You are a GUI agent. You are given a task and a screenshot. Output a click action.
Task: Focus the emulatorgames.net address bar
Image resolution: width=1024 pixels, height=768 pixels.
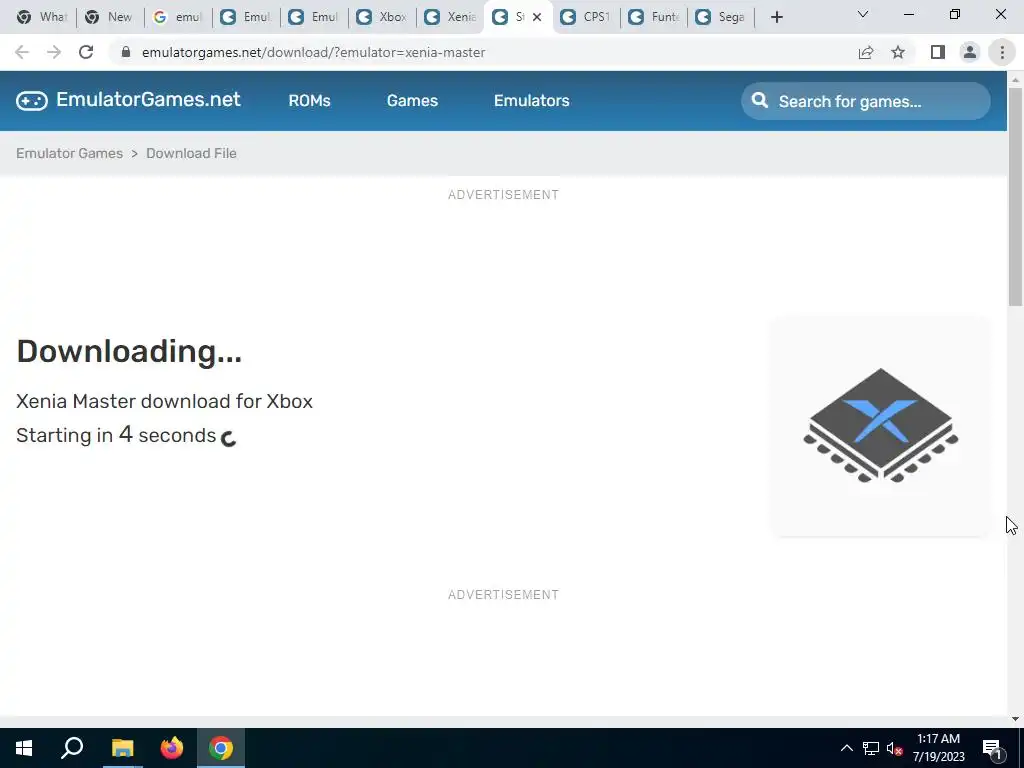[483, 52]
